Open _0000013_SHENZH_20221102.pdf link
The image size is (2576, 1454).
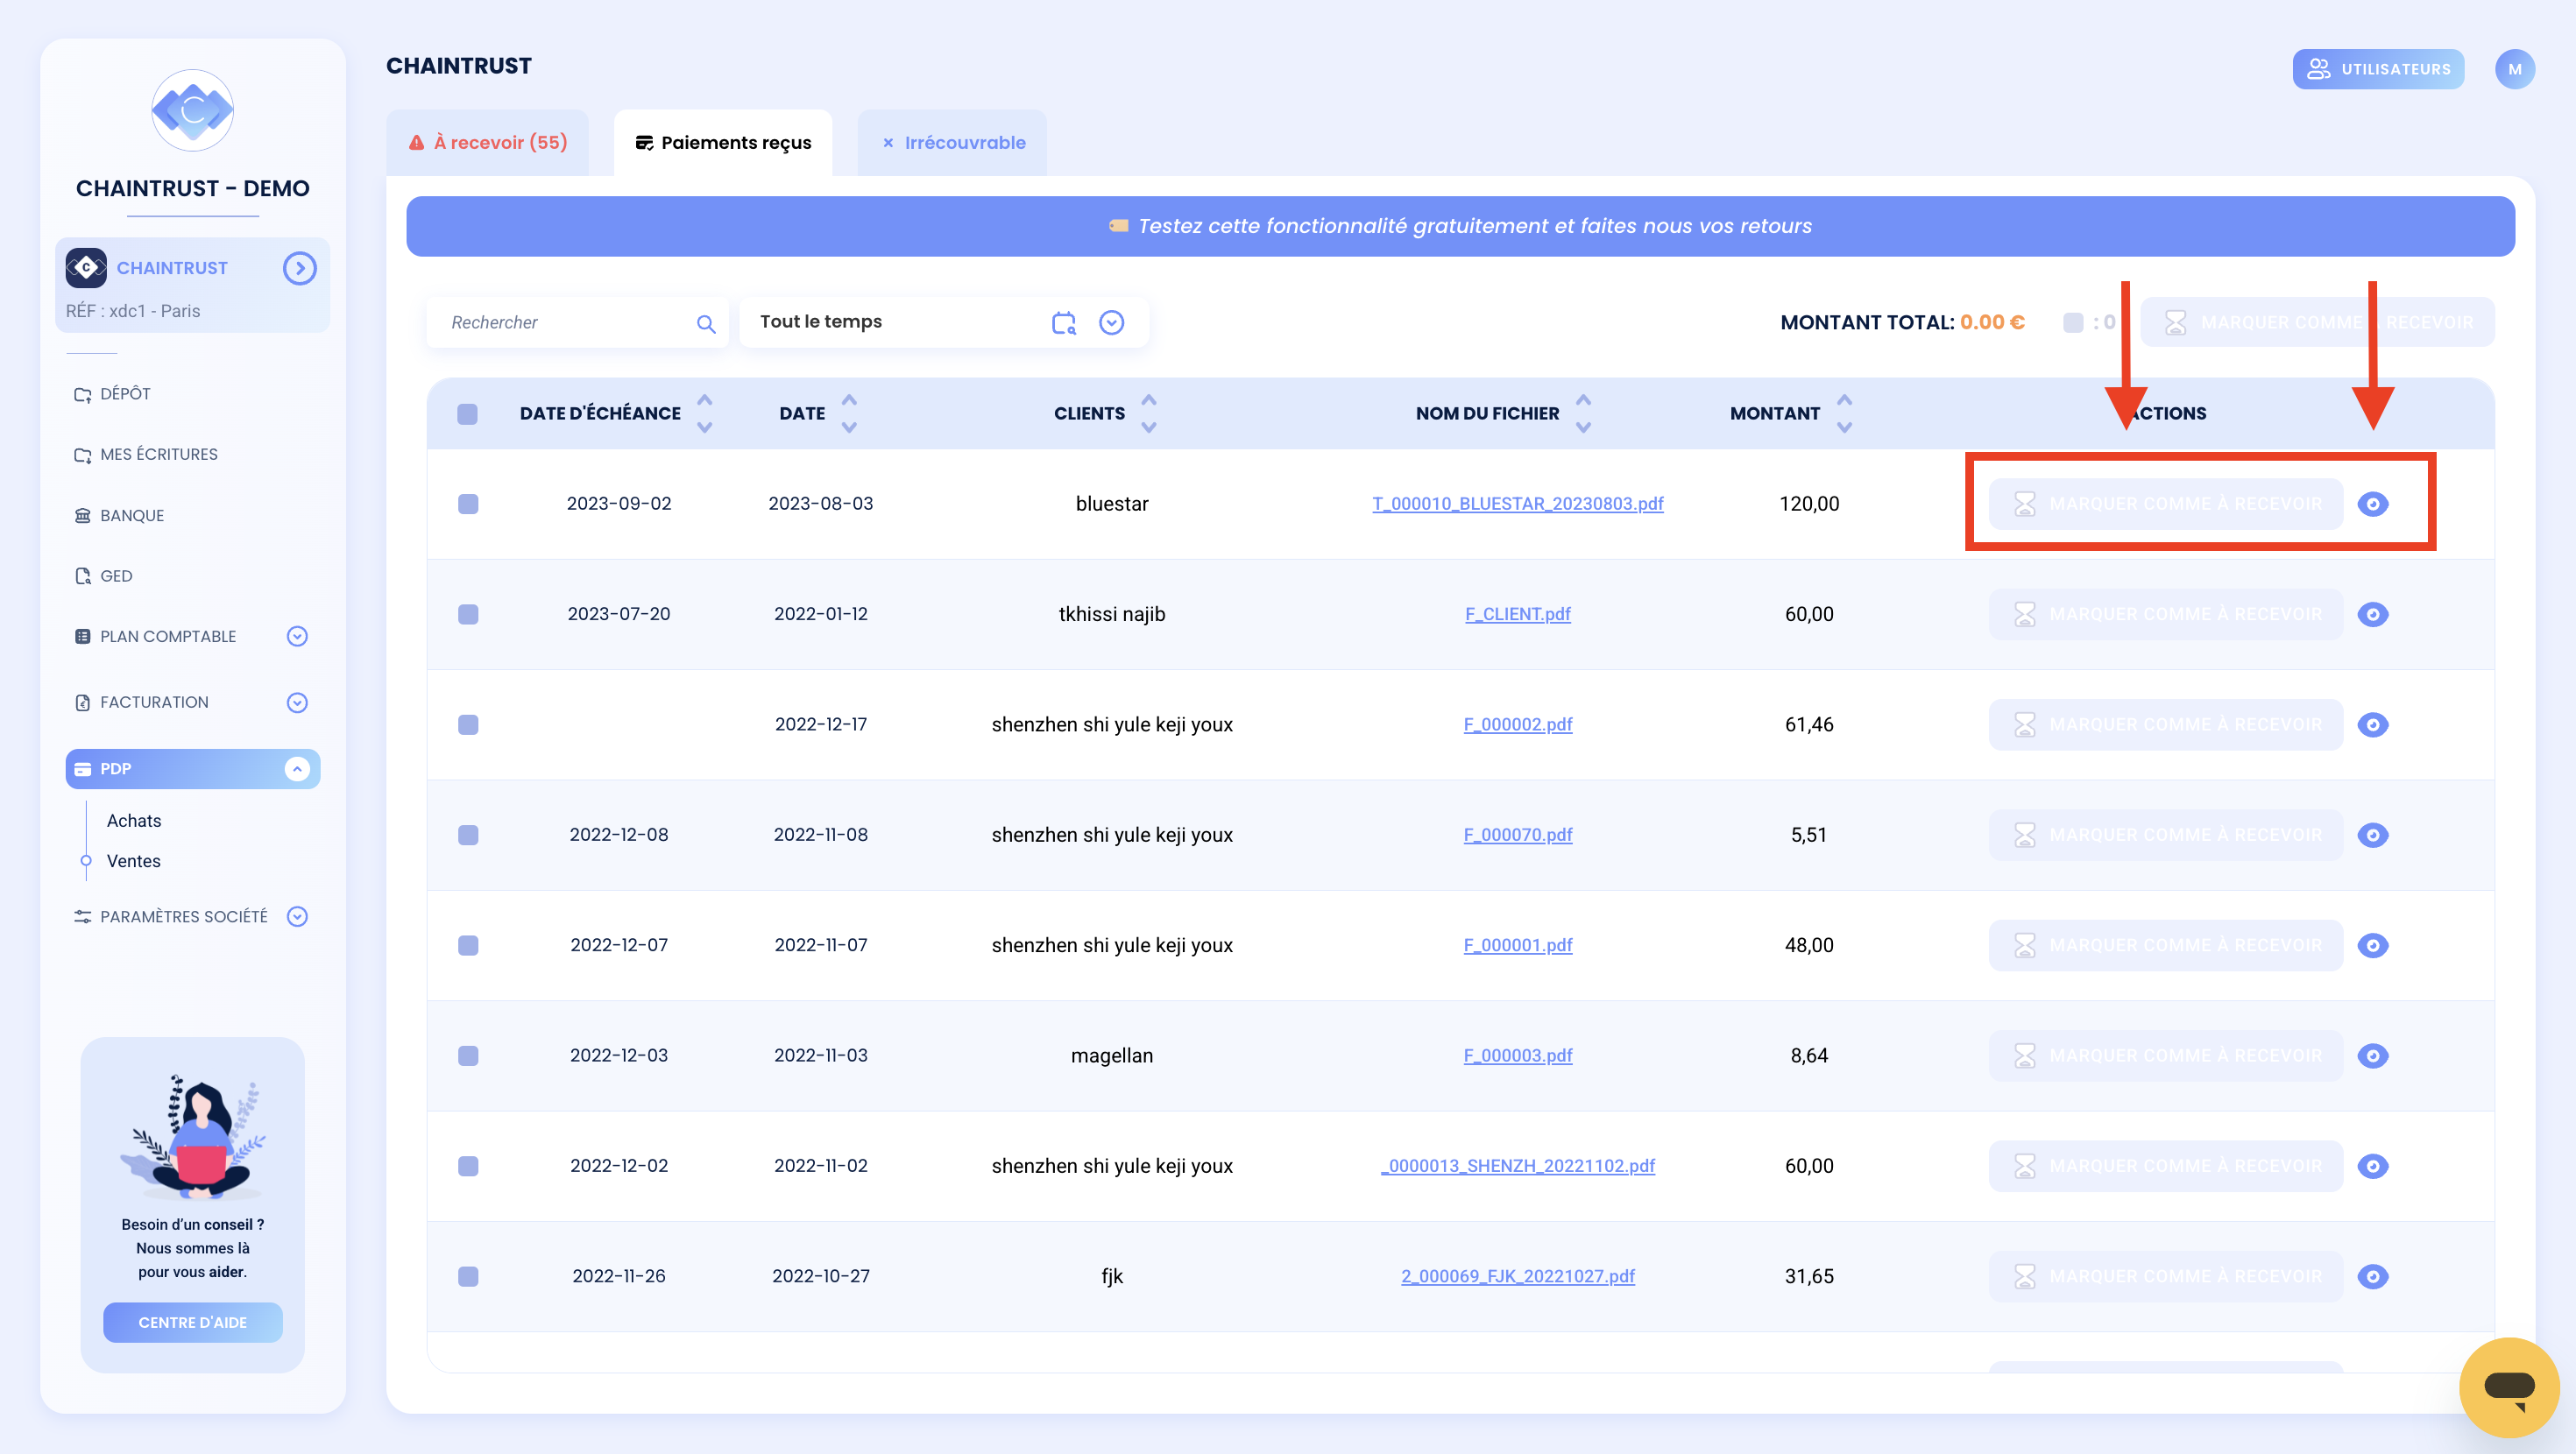click(x=1517, y=1166)
